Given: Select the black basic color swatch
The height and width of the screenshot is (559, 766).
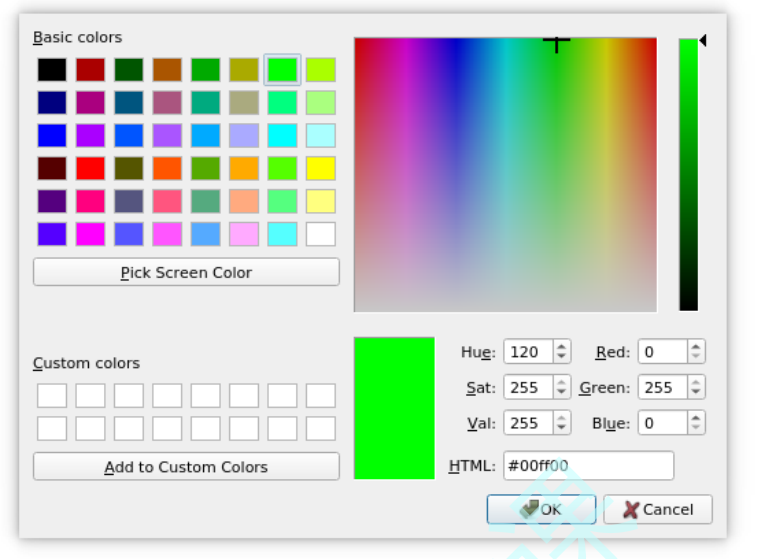Looking at the screenshot, I should pos(52,69).
